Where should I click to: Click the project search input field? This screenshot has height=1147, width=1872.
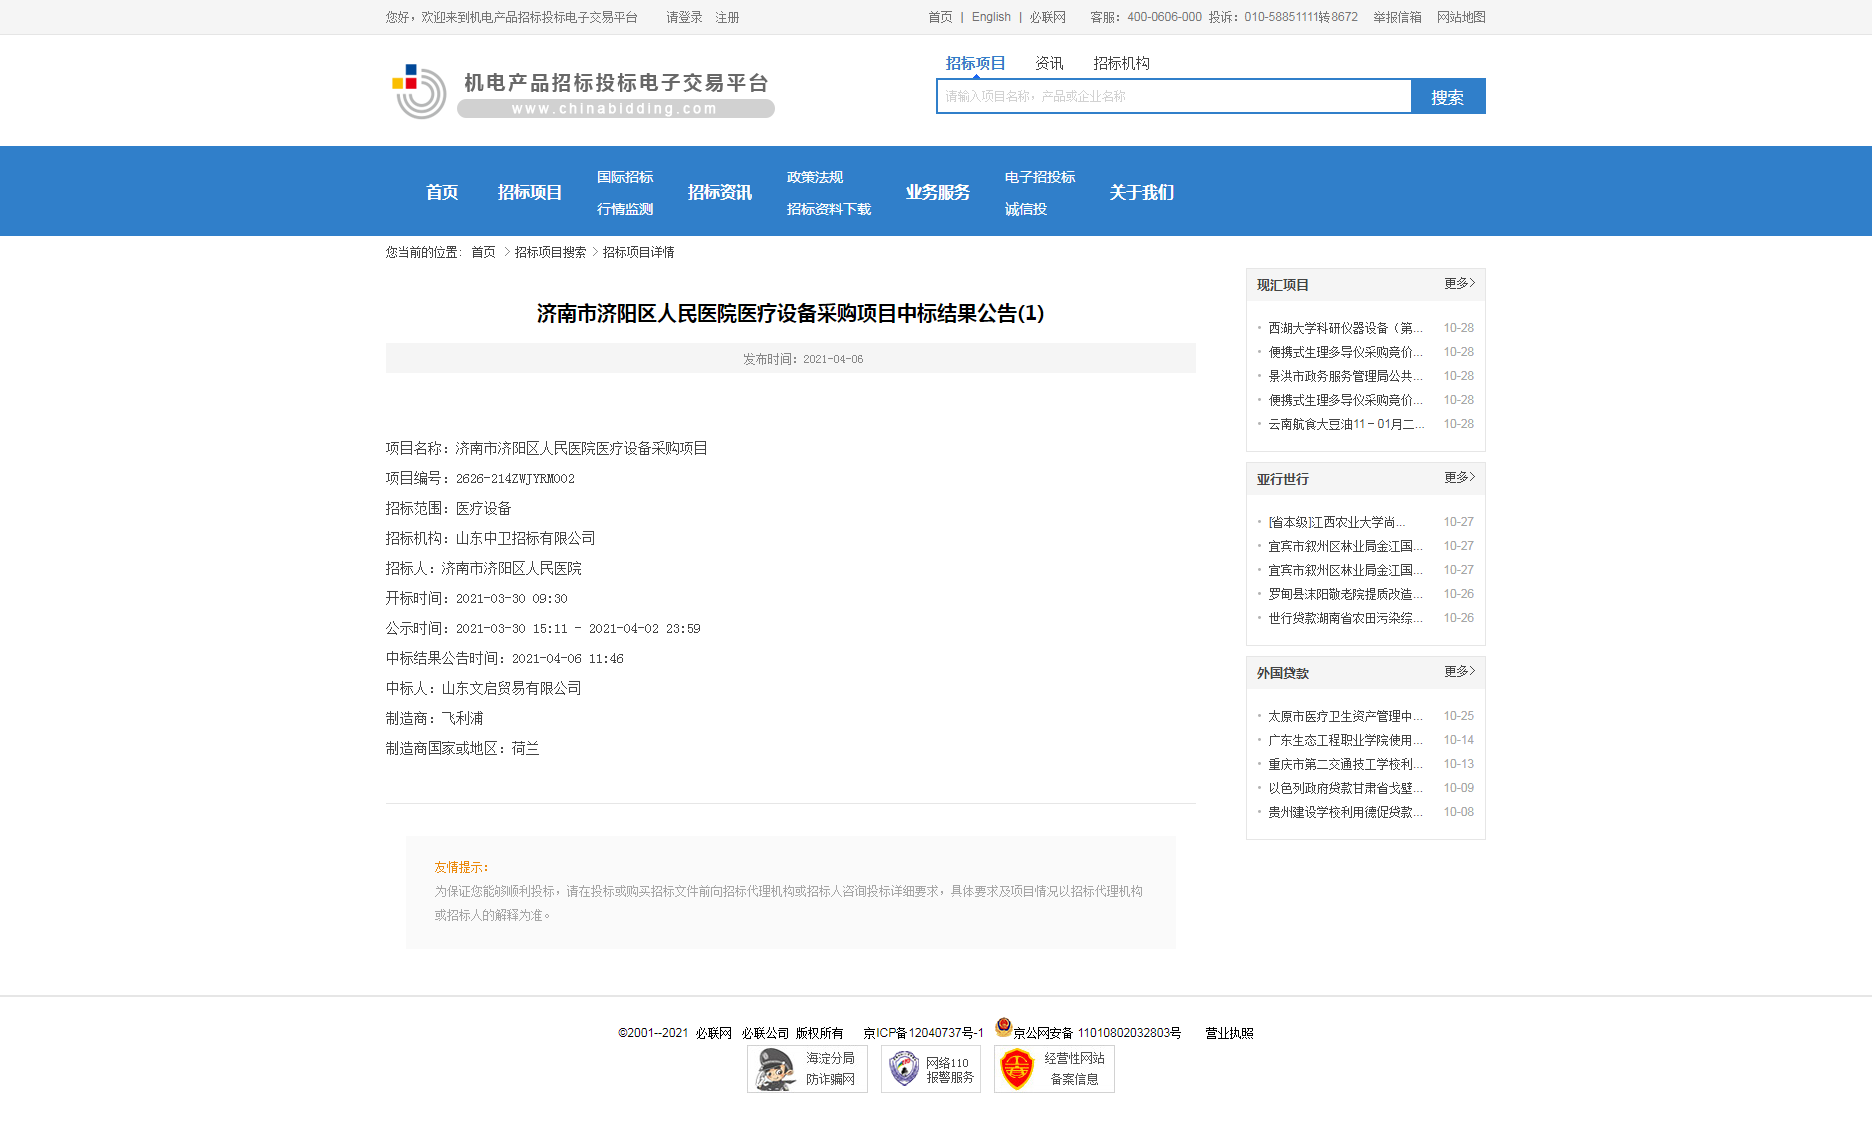click(1170, 96)
